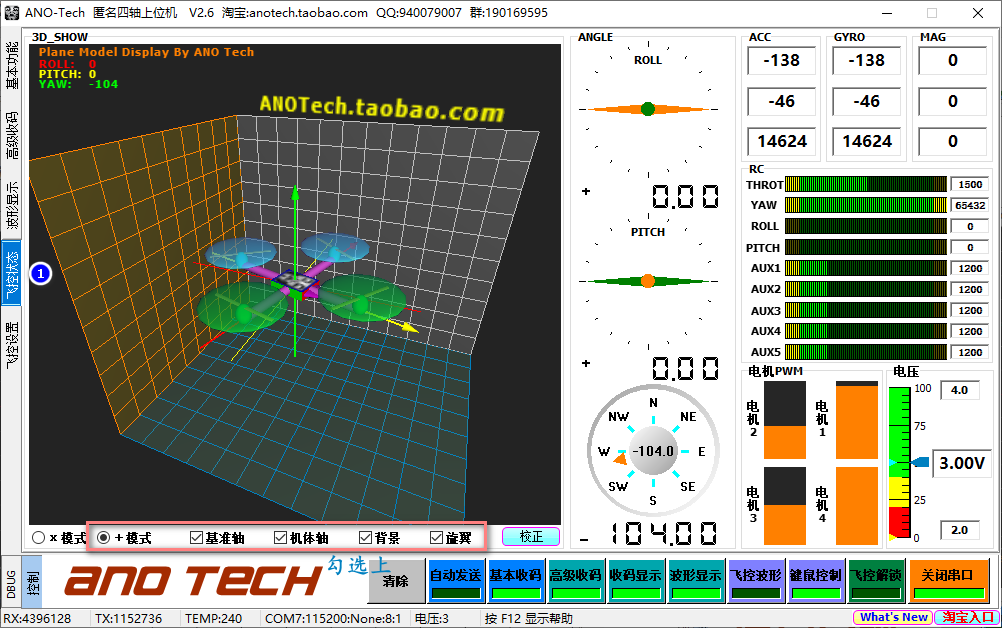Toggle the 基本收码 button

tap(516, 581)
